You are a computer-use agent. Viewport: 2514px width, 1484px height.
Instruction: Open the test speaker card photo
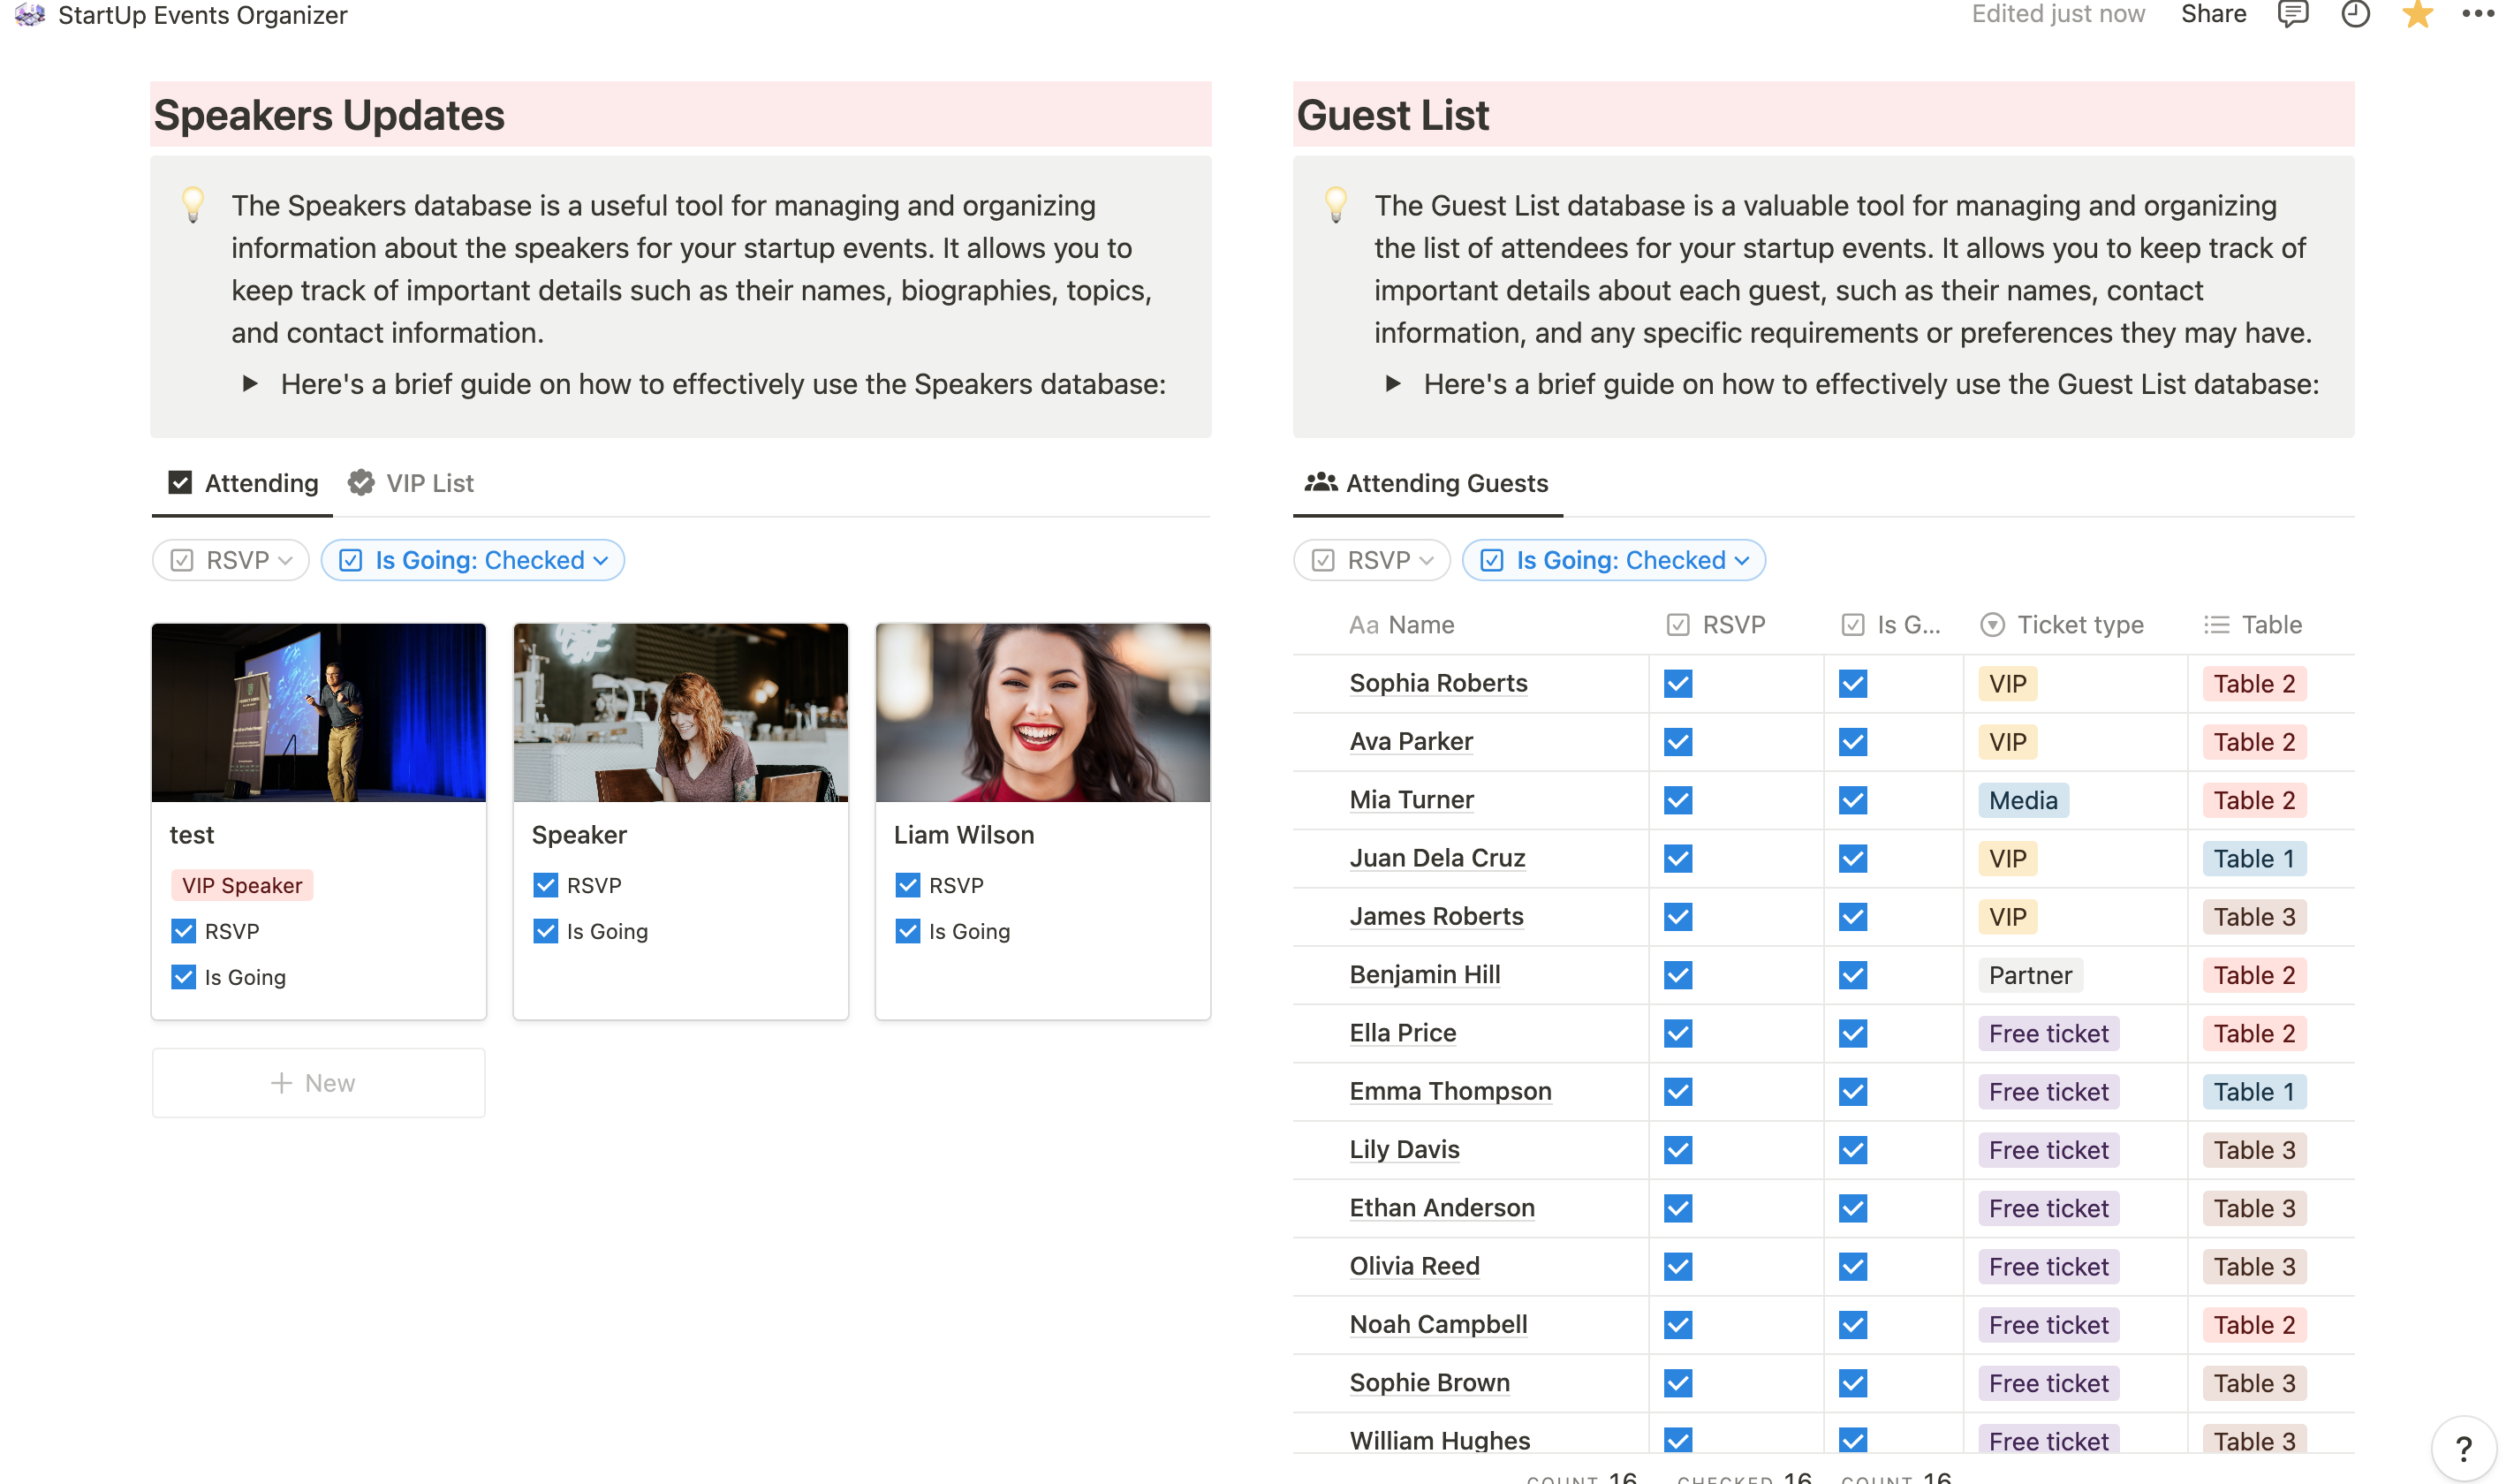[x=318, y=713]
